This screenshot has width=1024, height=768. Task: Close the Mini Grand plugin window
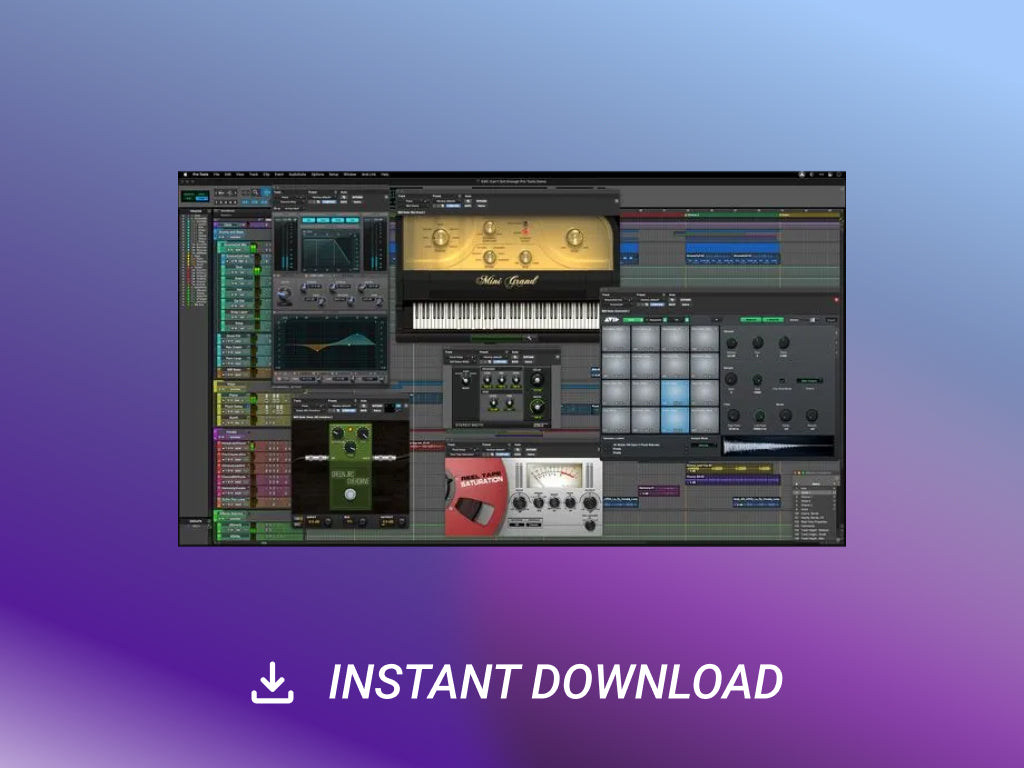point(616,201)
